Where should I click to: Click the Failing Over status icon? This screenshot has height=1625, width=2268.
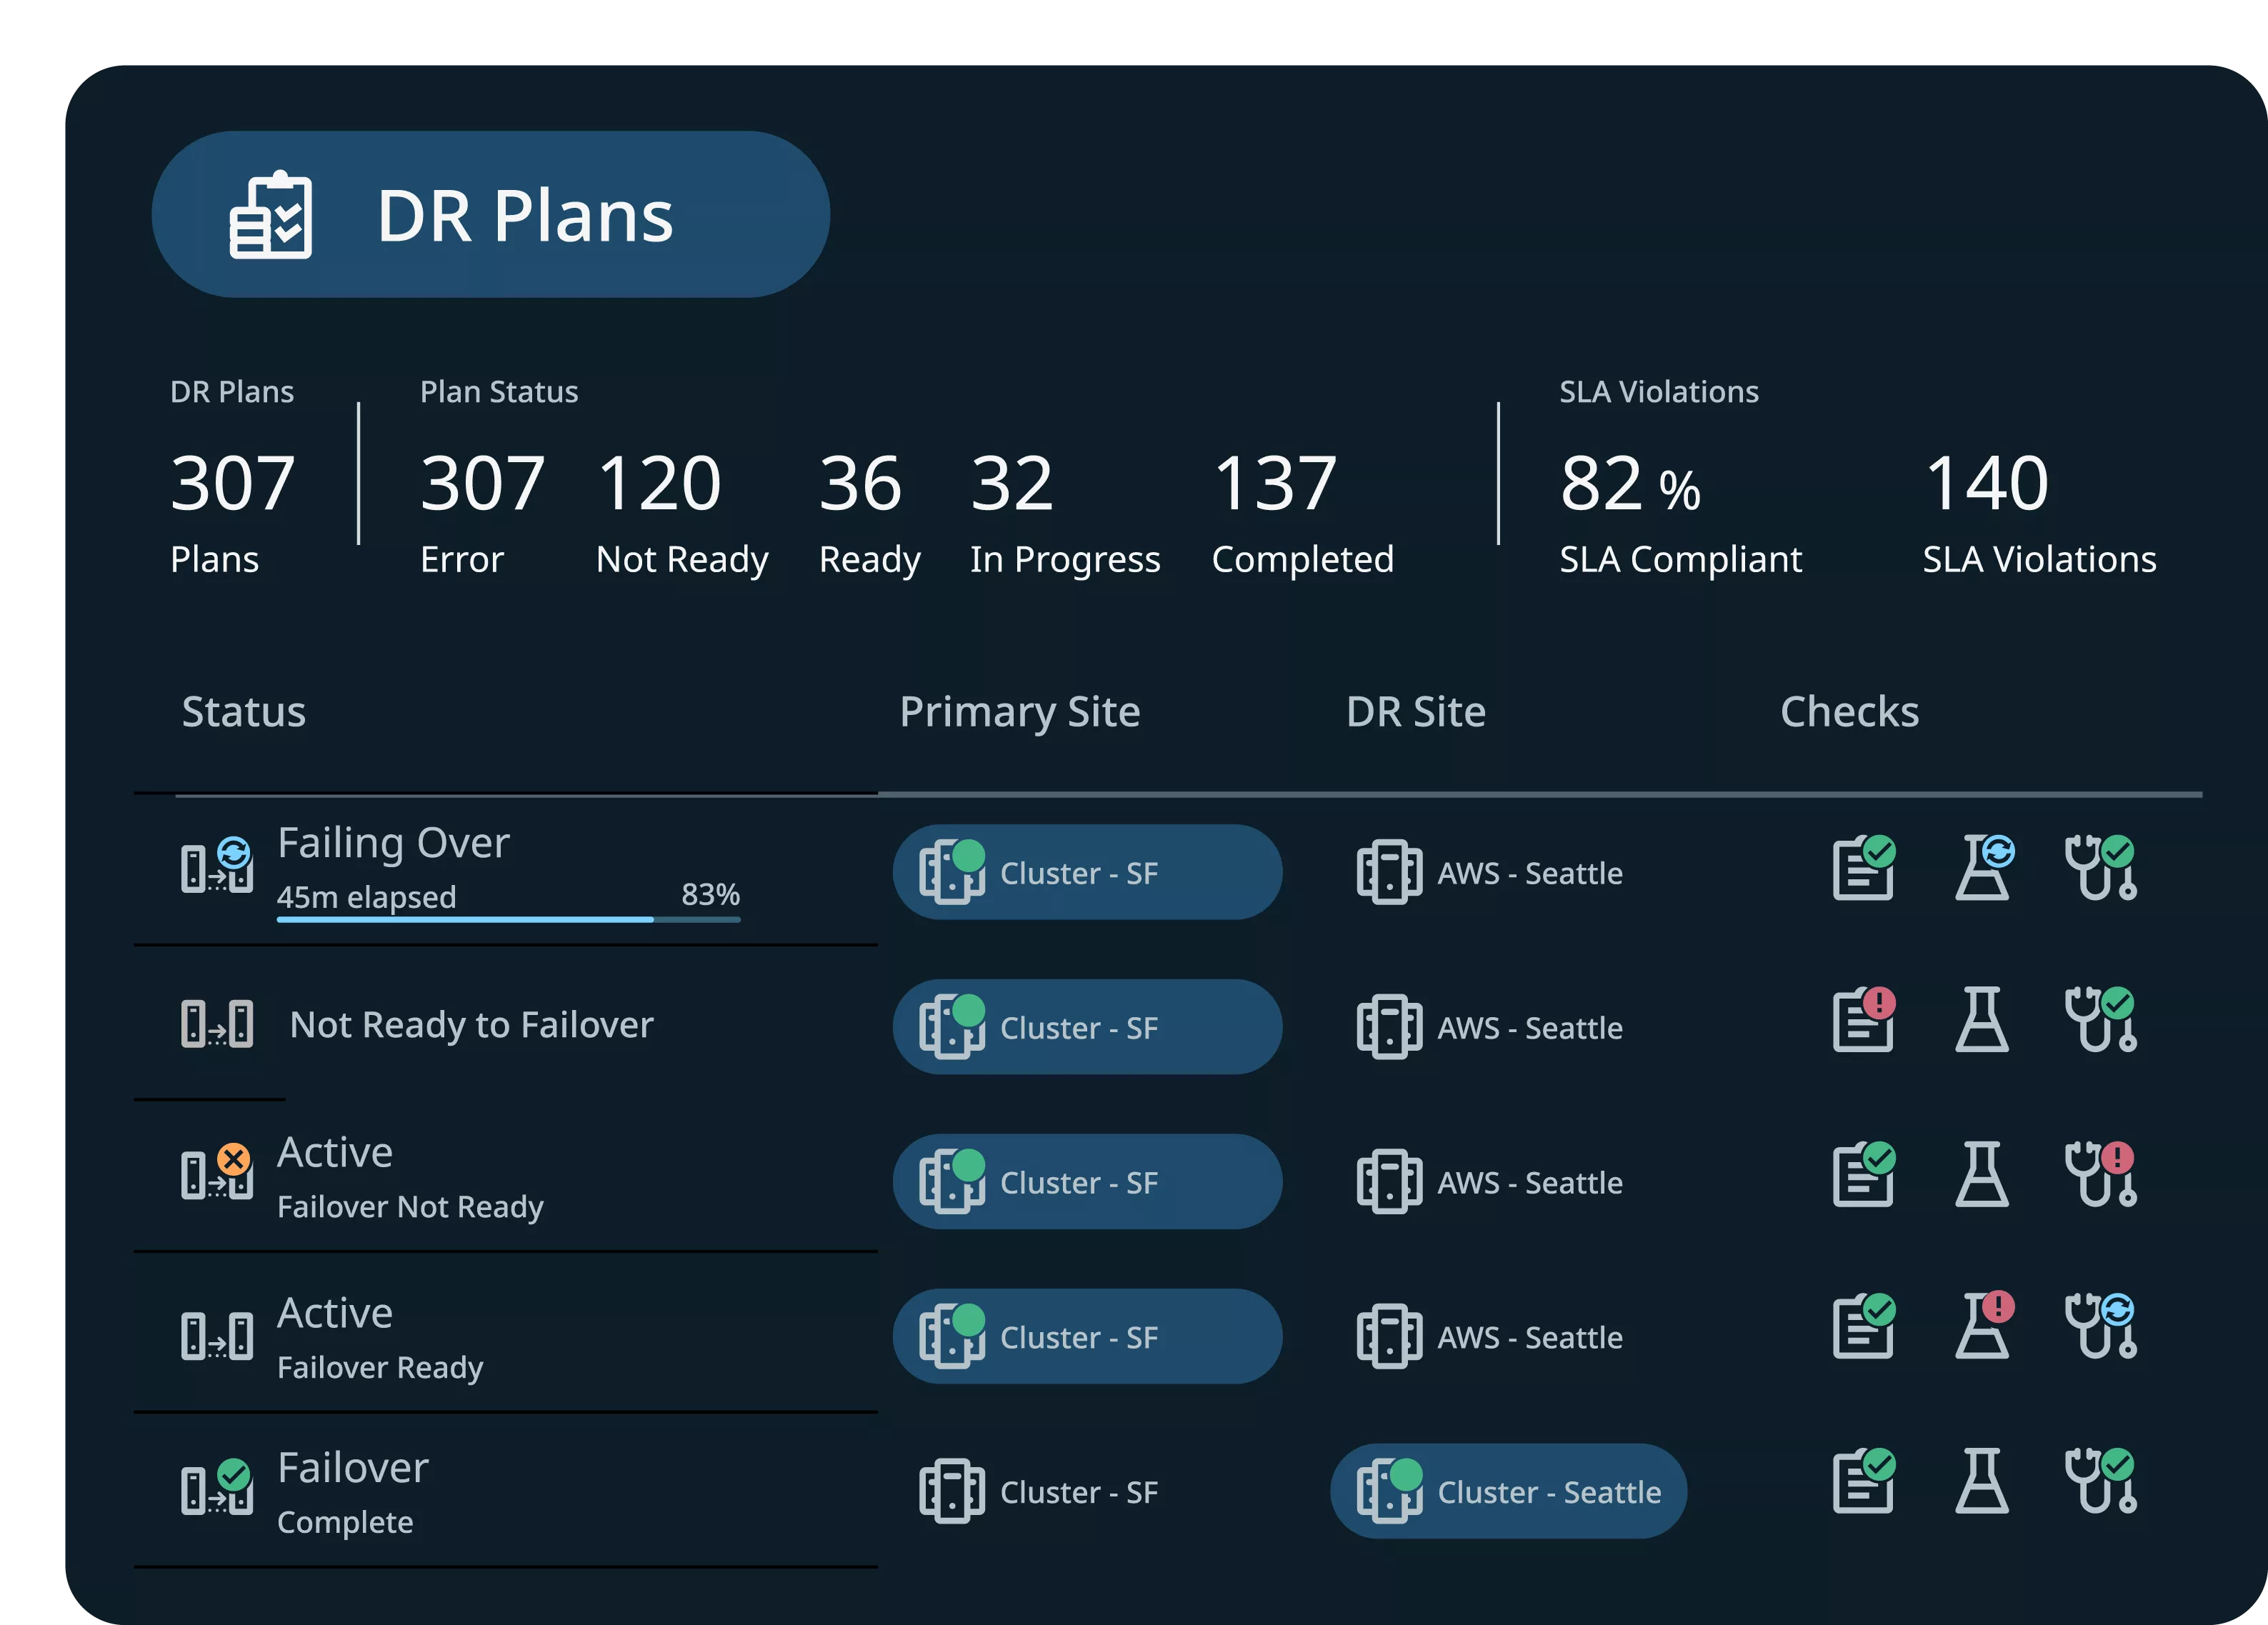[217, 866]
